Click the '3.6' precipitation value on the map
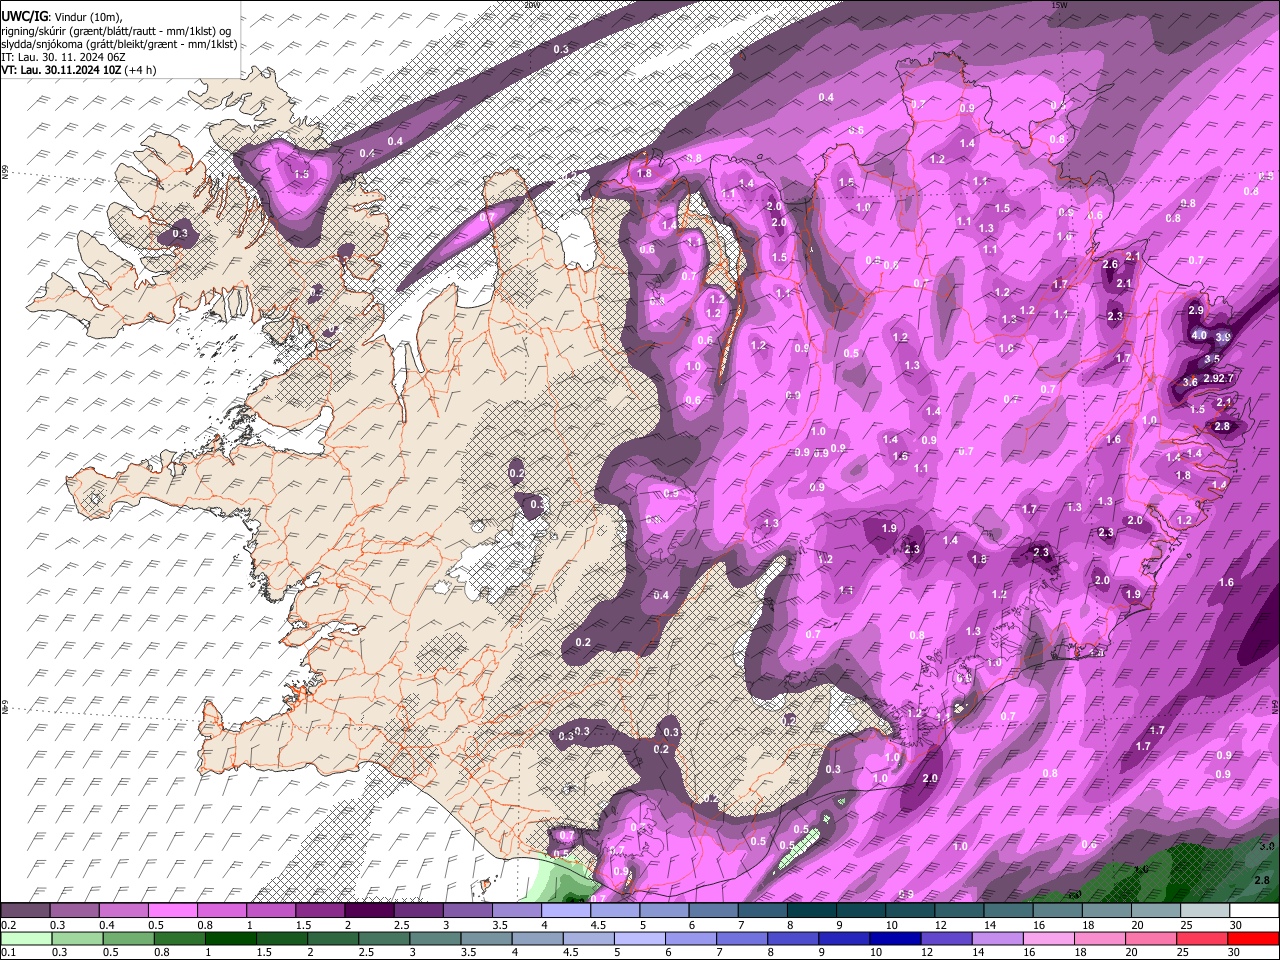 tap(1190, 382)
